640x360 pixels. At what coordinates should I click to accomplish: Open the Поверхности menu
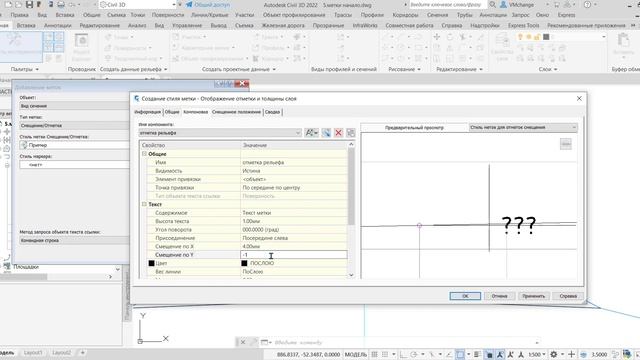(168, 15)
